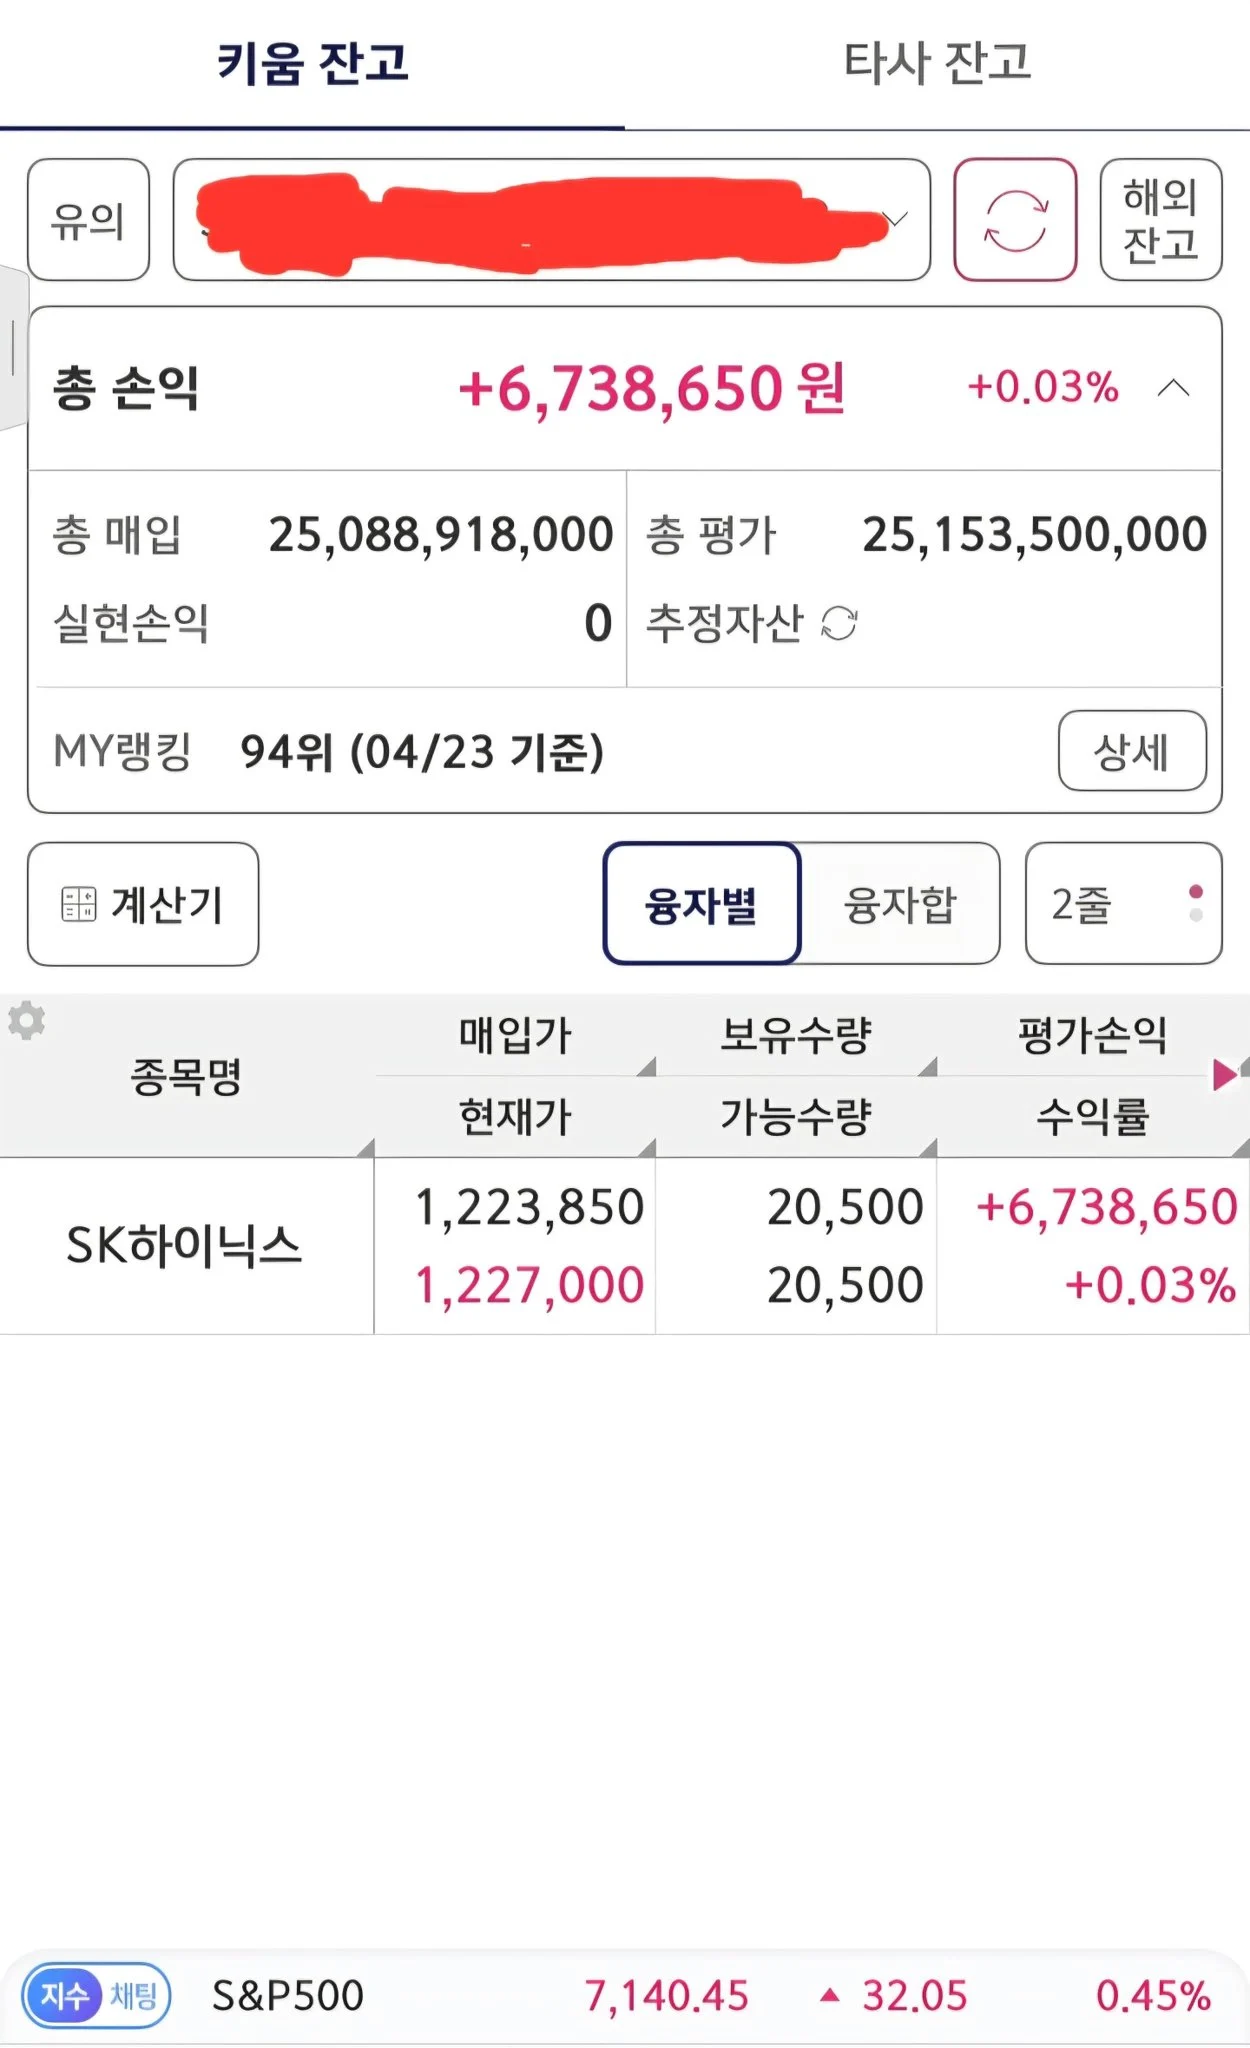This screenshot has width=1250, height=2048.
Task: Open 해외 잔고 overseas balance
Action: (1160, 220)
